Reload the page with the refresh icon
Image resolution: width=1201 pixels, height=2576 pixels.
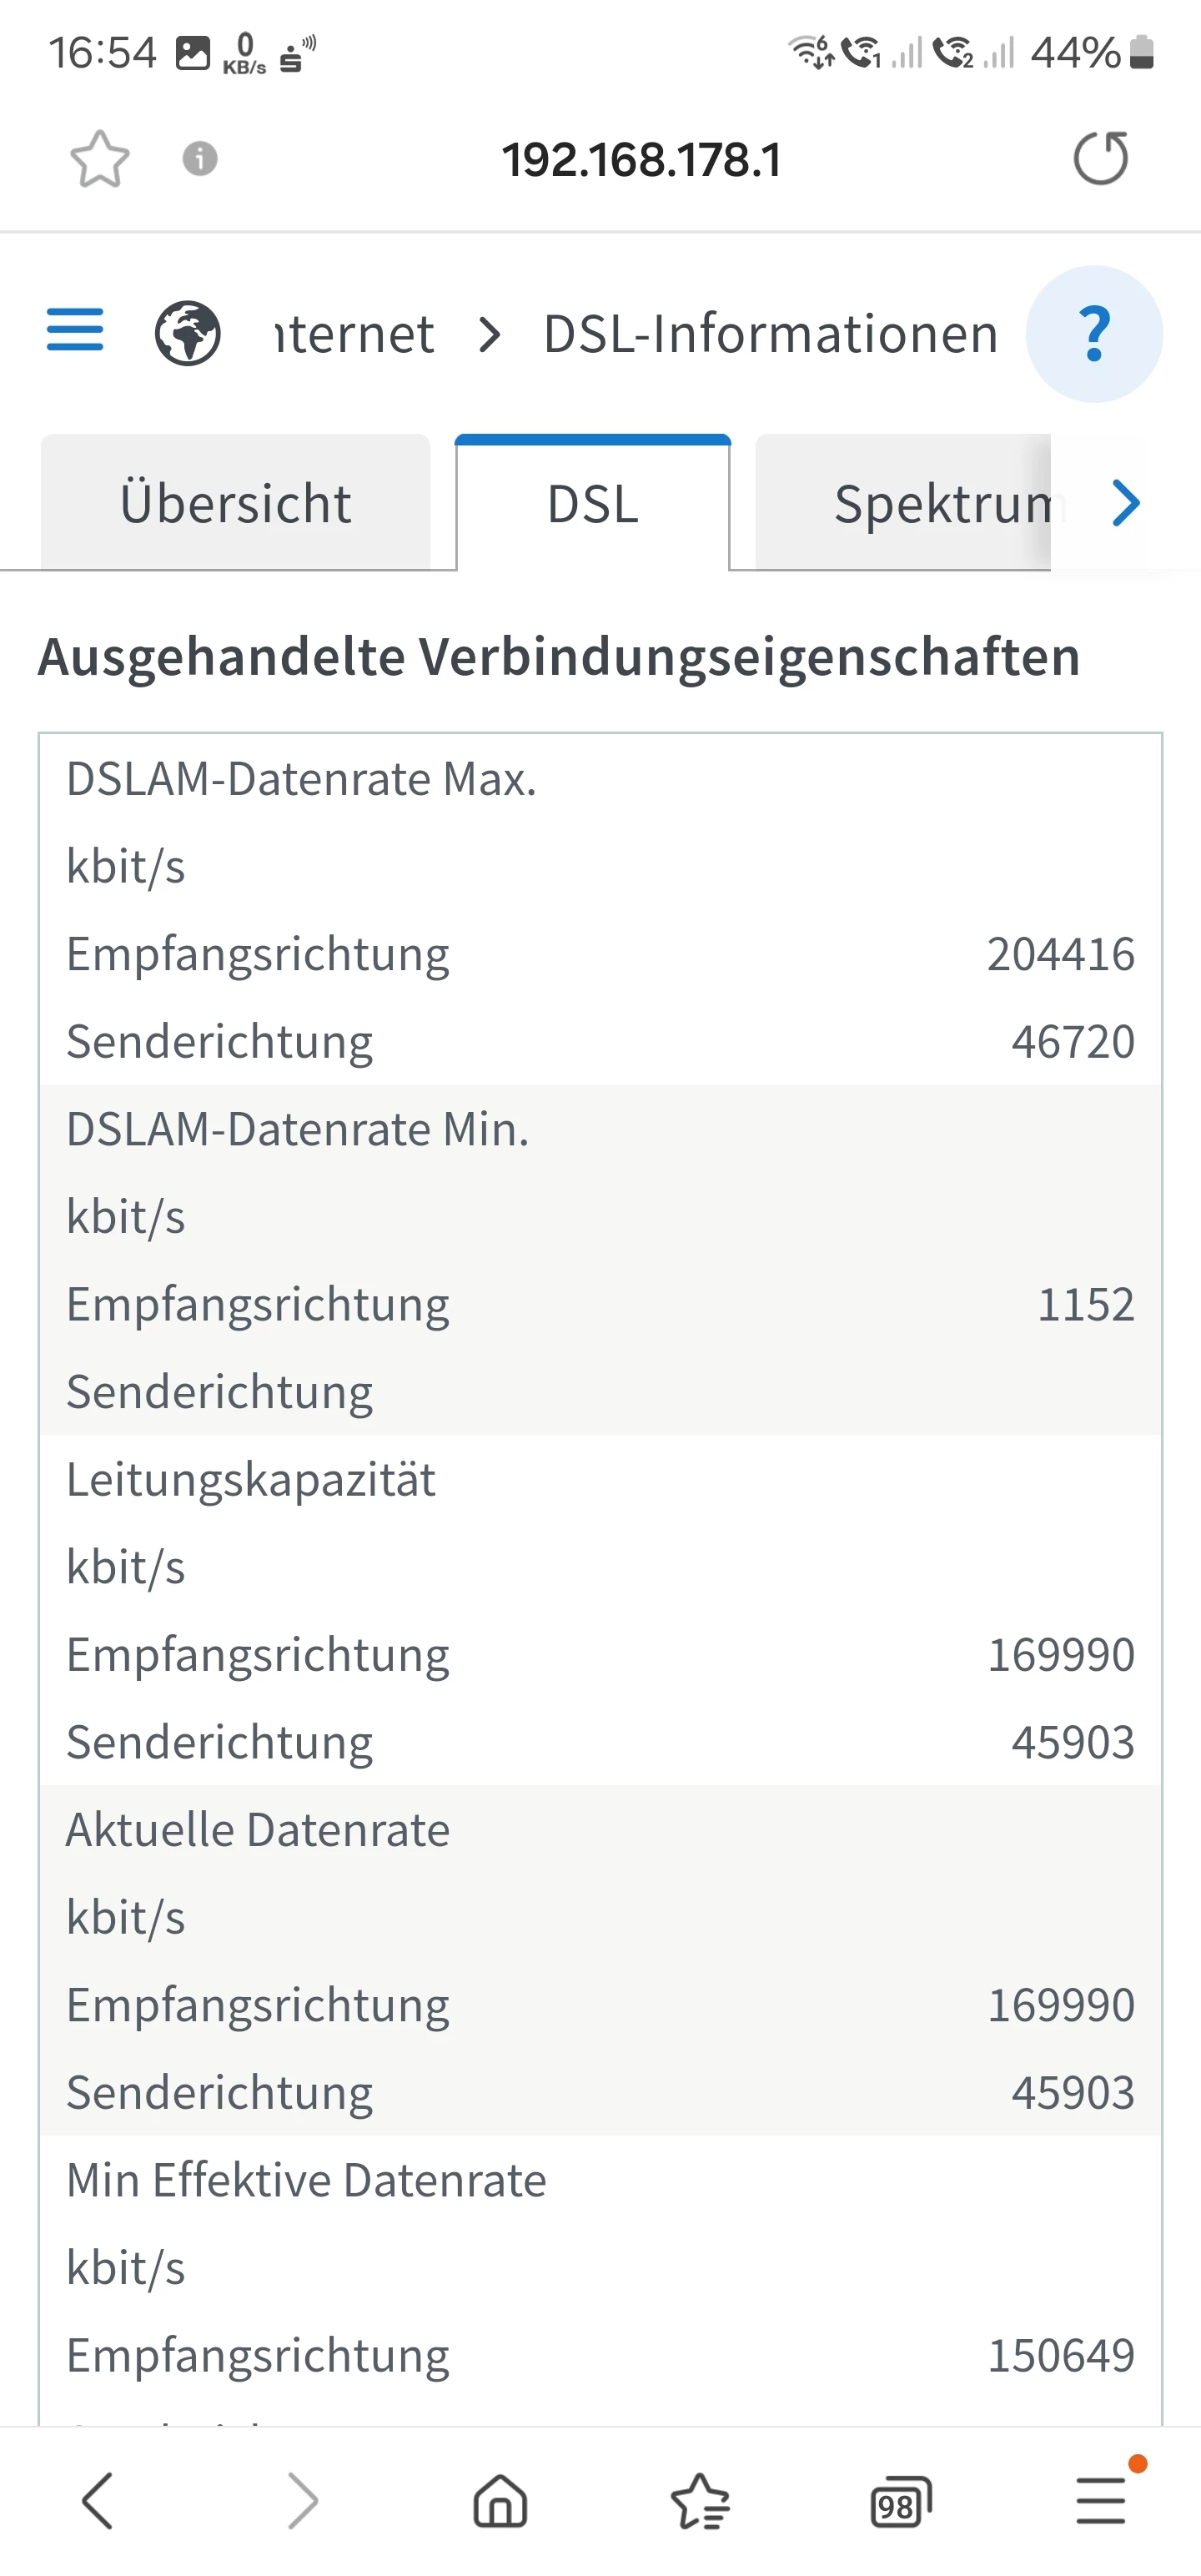pyautogui.click(x=1100, y=159)
